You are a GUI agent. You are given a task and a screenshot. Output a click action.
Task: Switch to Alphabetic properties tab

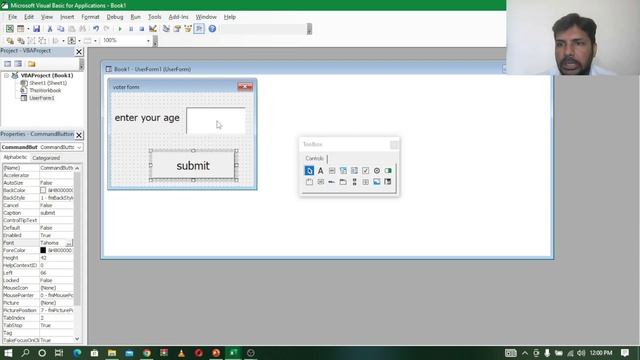(x=15, y=158)
